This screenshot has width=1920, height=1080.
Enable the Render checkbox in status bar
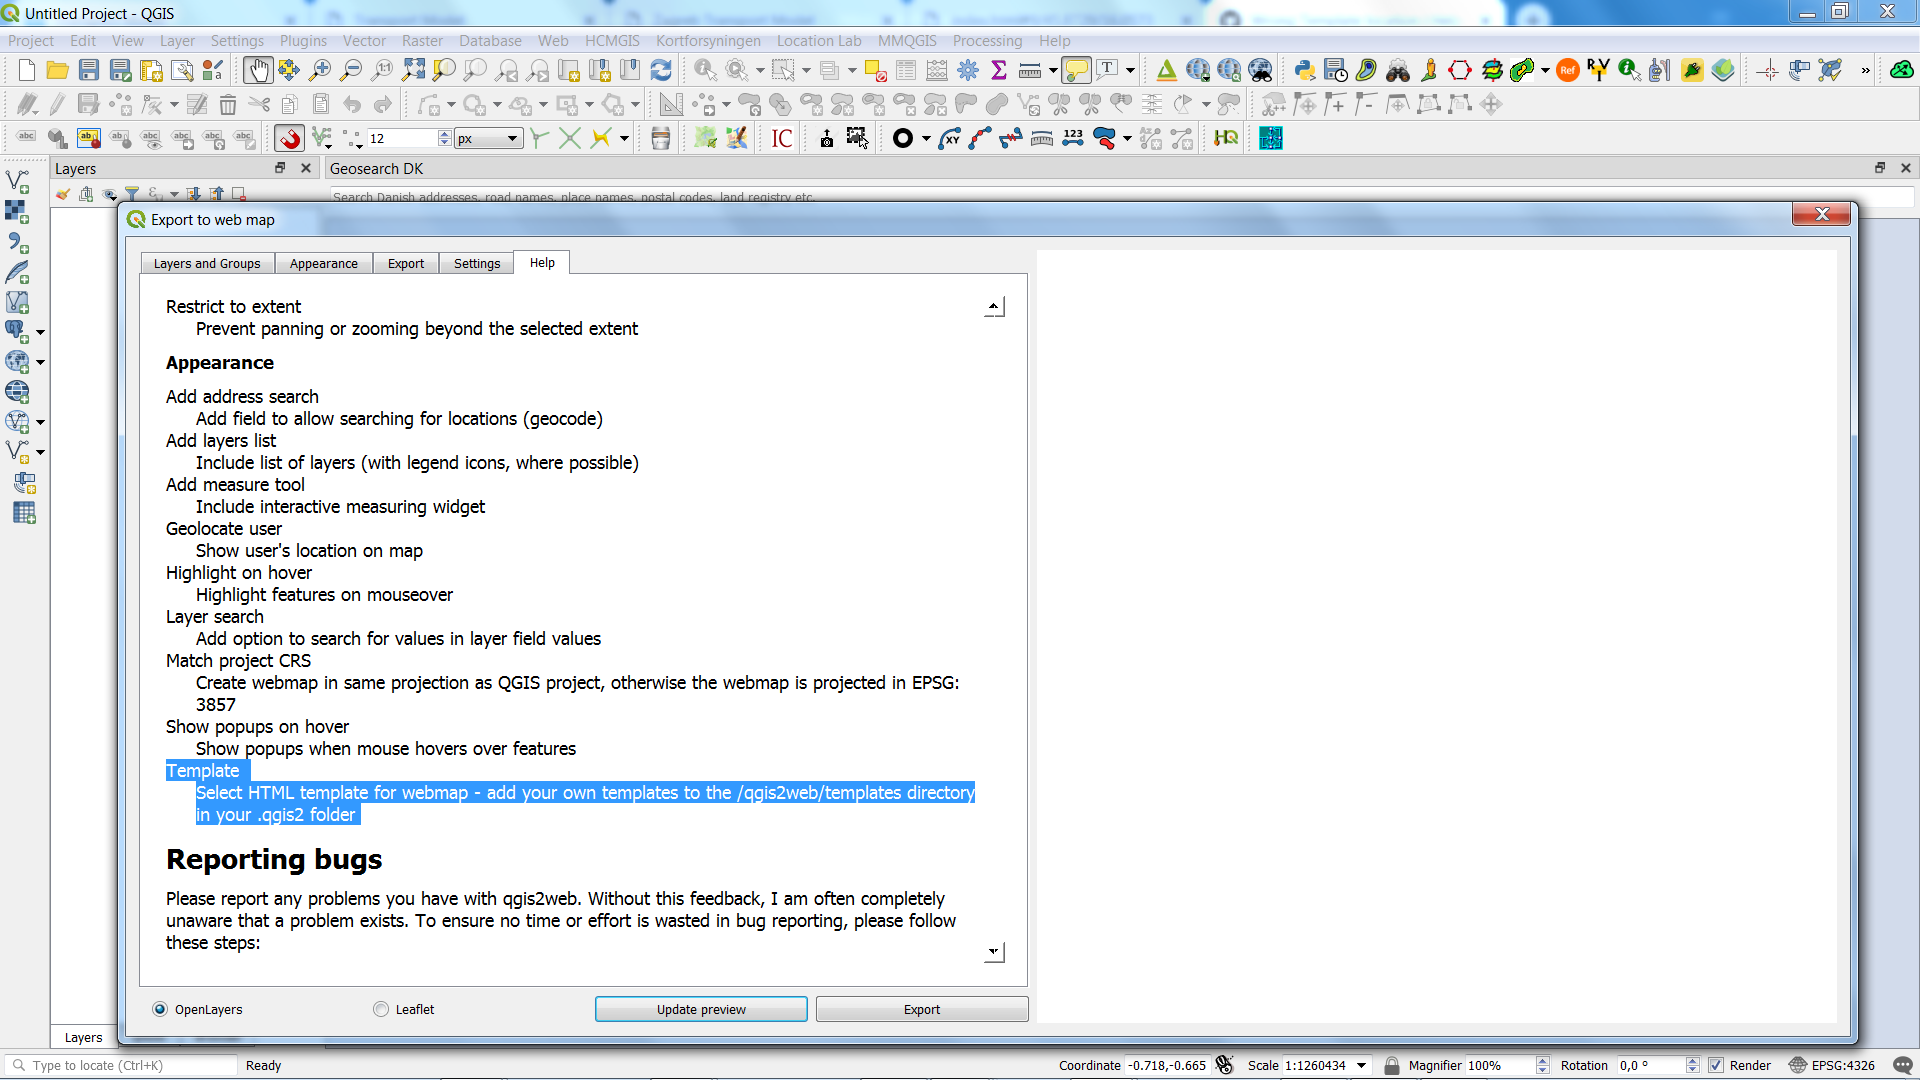pyautogui.click(x=1716, y=1066)
